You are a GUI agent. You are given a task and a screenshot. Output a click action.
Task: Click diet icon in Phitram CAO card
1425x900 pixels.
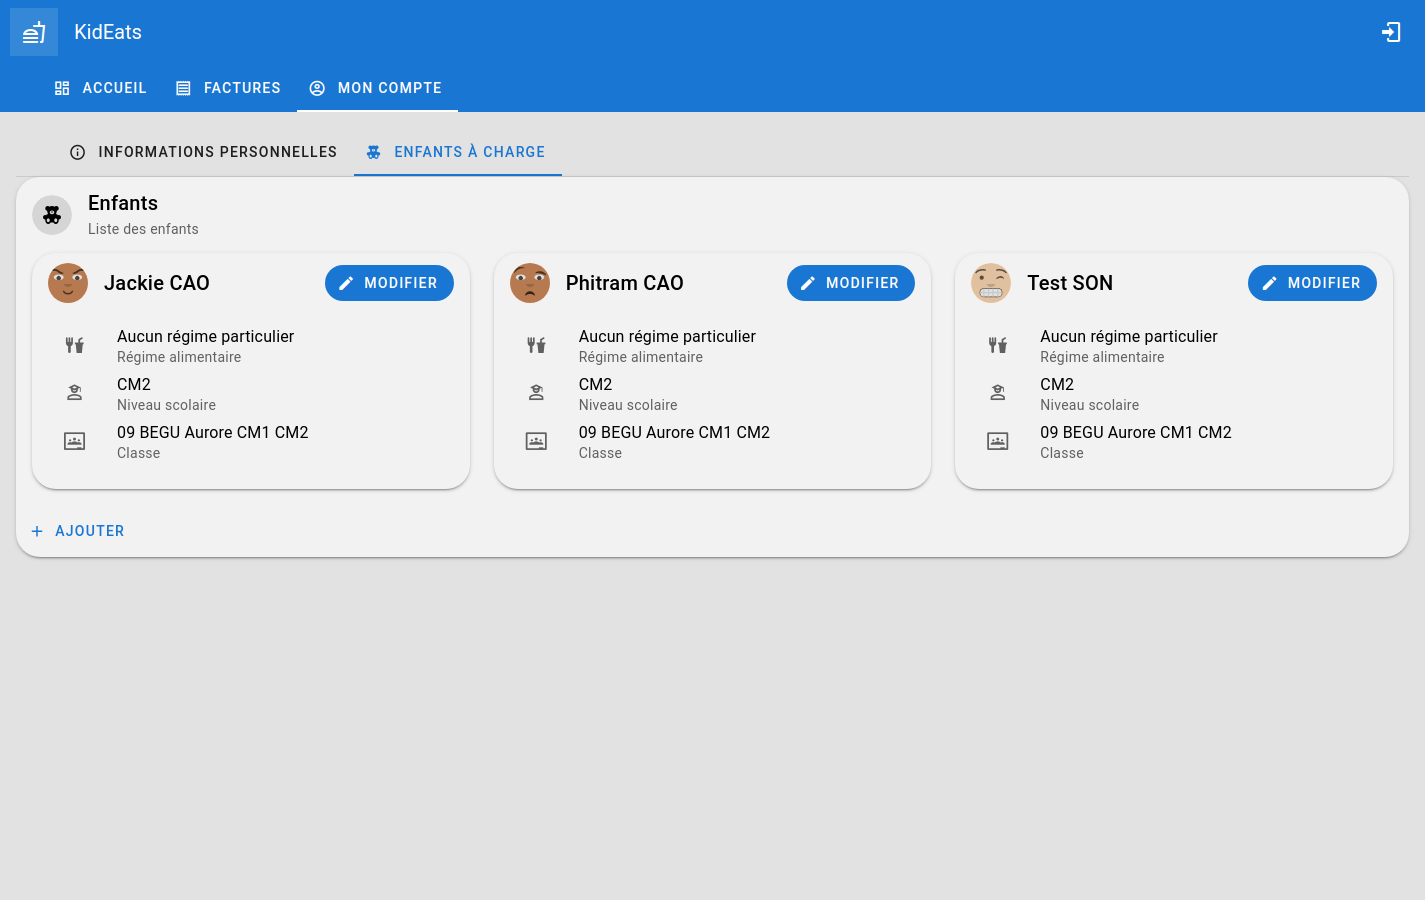point(537,345)
